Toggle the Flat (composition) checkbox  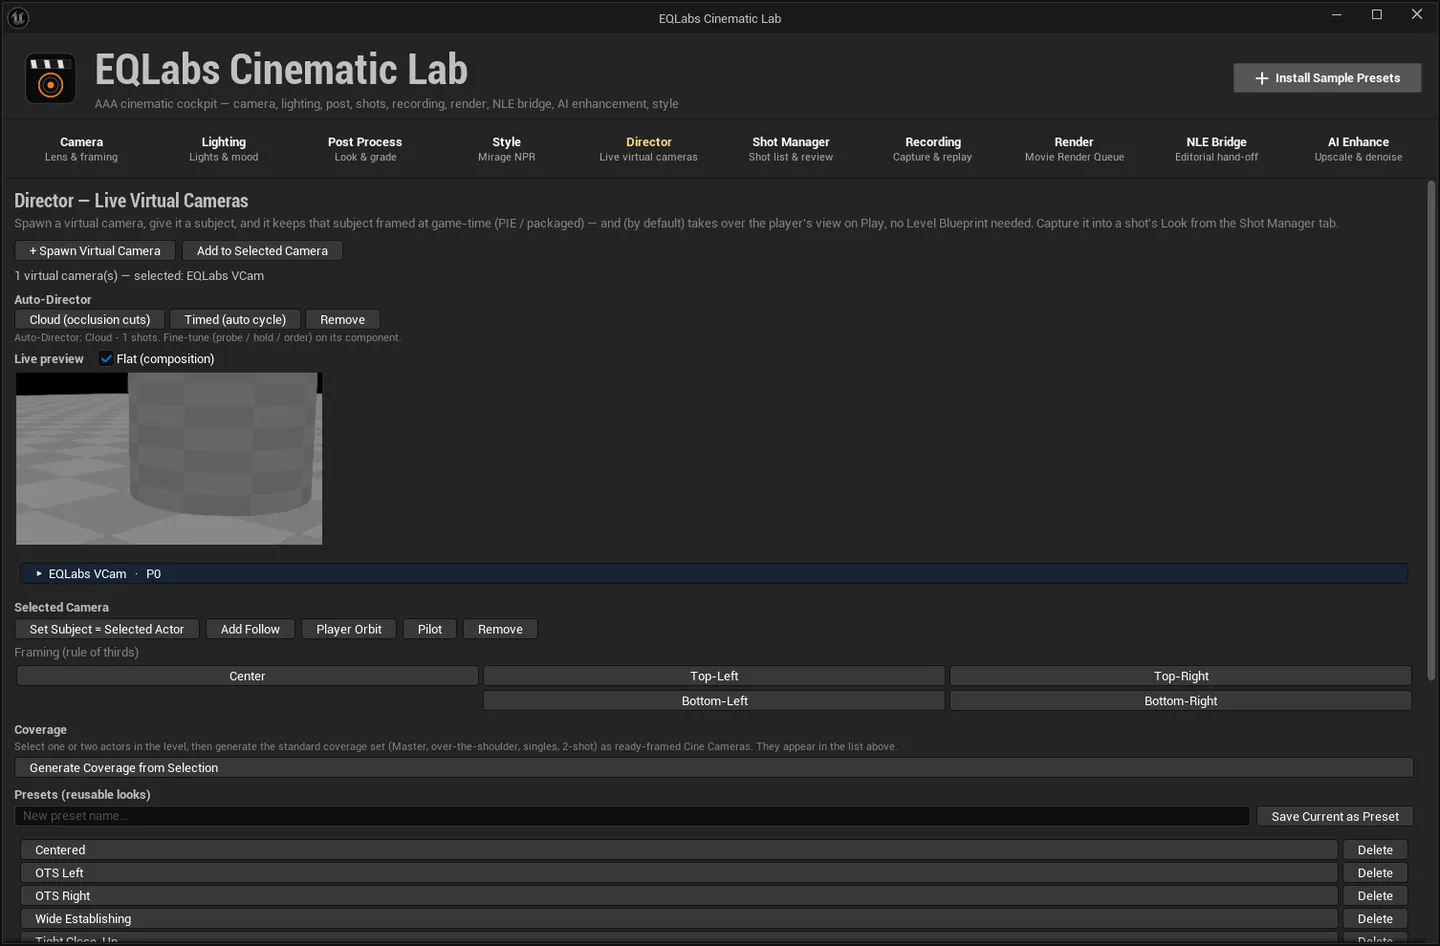106,359
